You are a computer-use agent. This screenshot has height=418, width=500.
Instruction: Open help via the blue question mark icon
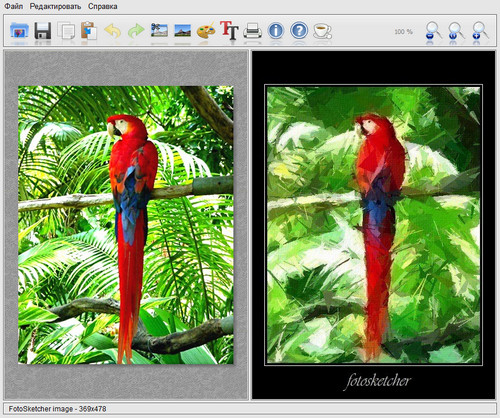coord(299,31)
